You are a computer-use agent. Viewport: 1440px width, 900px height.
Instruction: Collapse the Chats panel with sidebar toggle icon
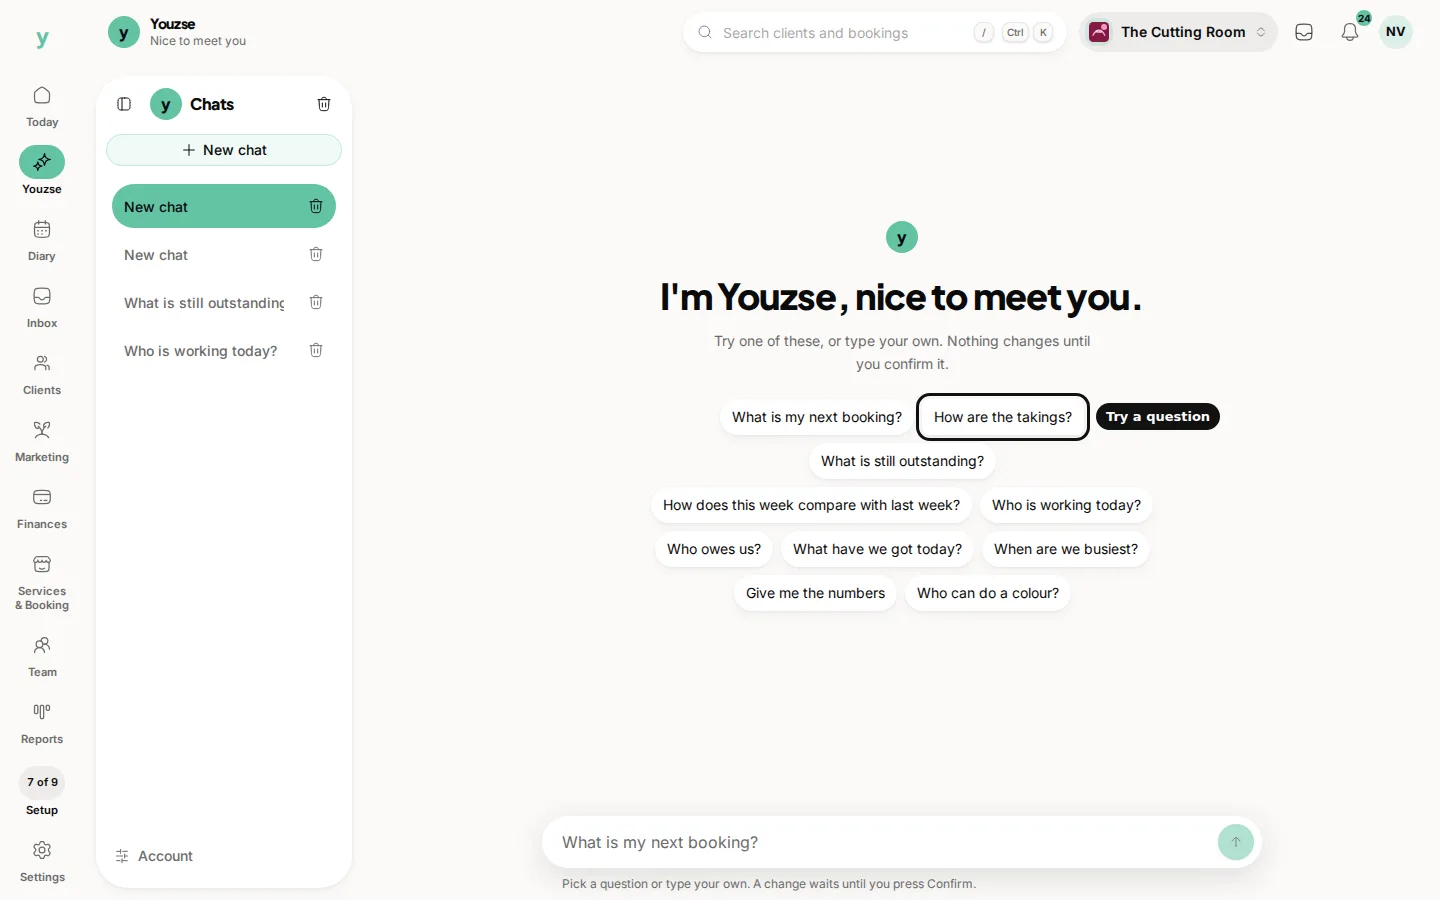click(x=124, y=104)
